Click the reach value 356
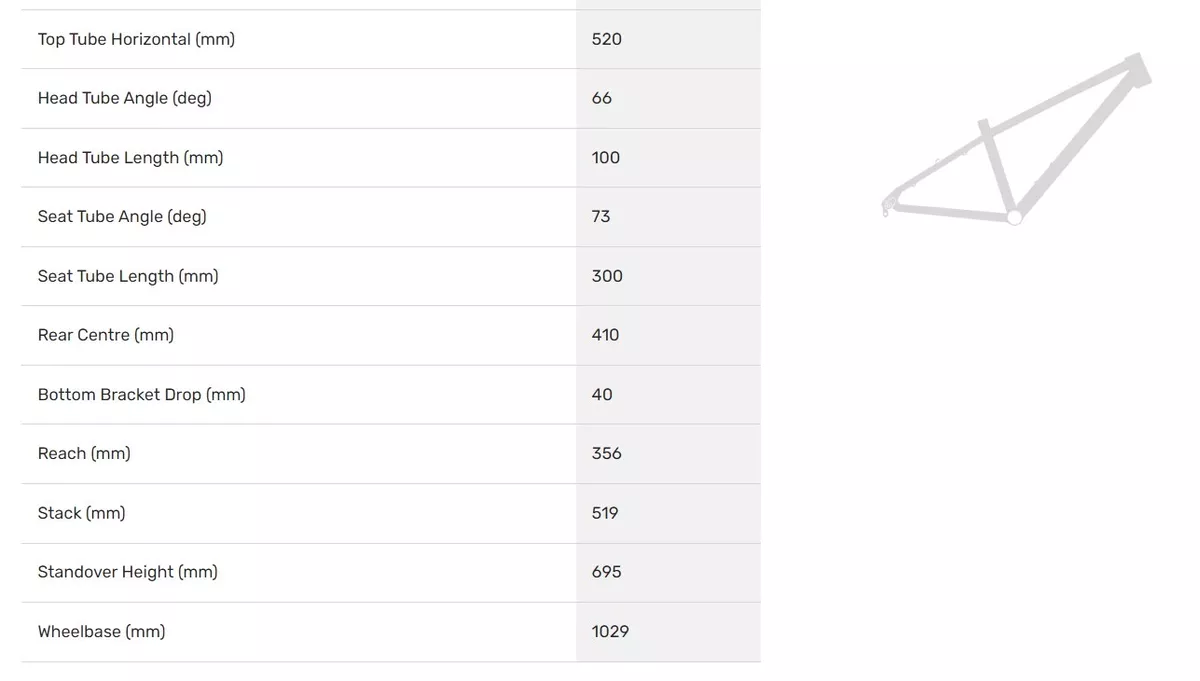The width and height of the screenshot is (1200, 681). pyautogui.click(x=607, y=453)
